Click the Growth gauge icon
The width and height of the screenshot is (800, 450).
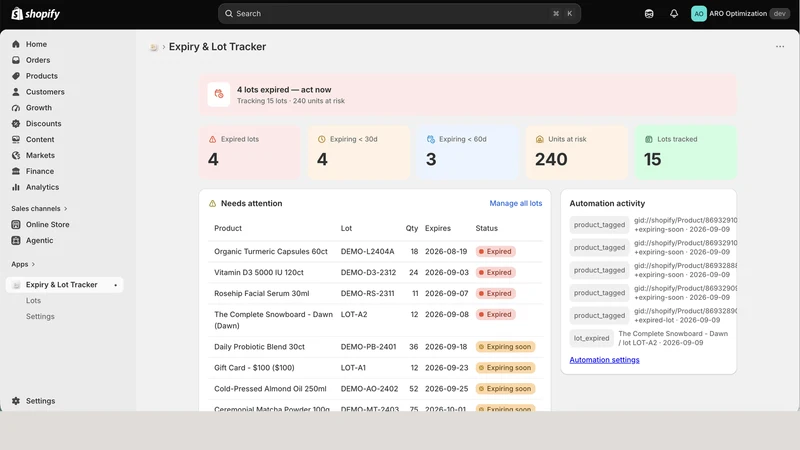(x=16, y=108)
